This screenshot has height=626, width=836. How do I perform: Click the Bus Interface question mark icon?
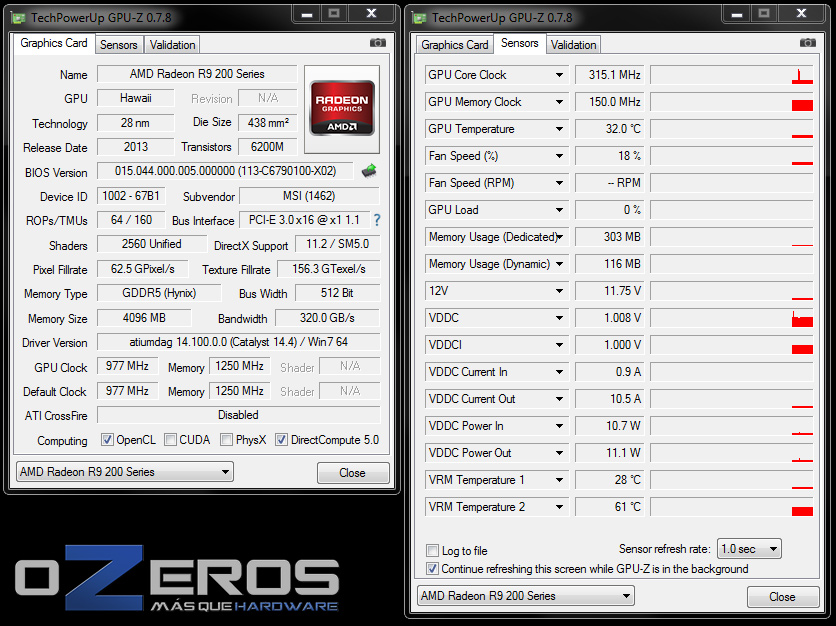click(377, 220)
